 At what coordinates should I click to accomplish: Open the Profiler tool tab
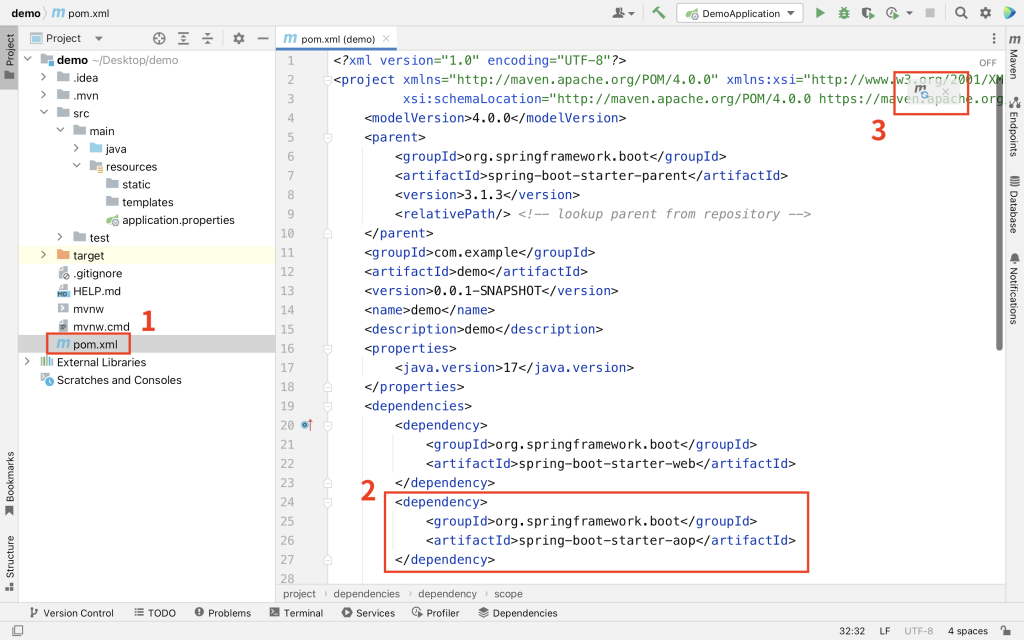pos(436,613)
